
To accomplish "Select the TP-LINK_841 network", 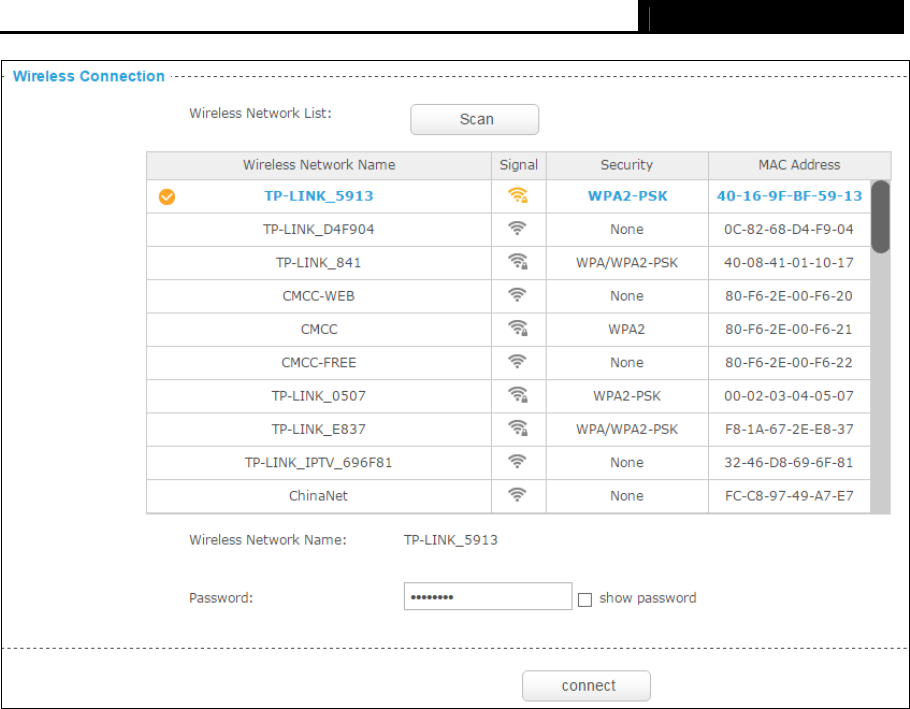I will pos(319,263).
